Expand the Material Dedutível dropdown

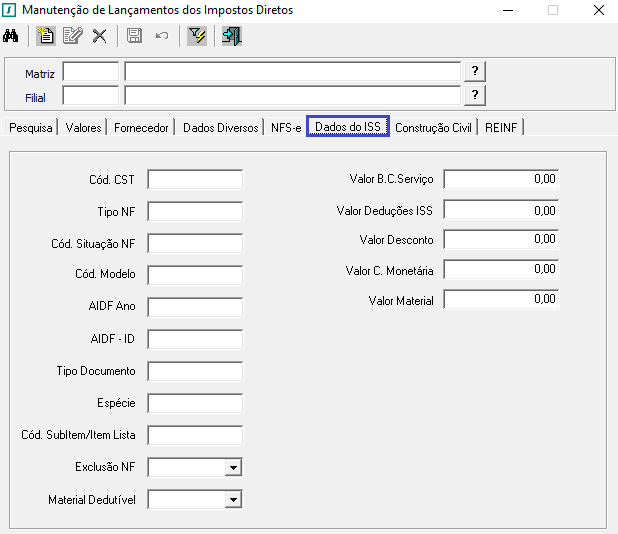coord(233,499)
